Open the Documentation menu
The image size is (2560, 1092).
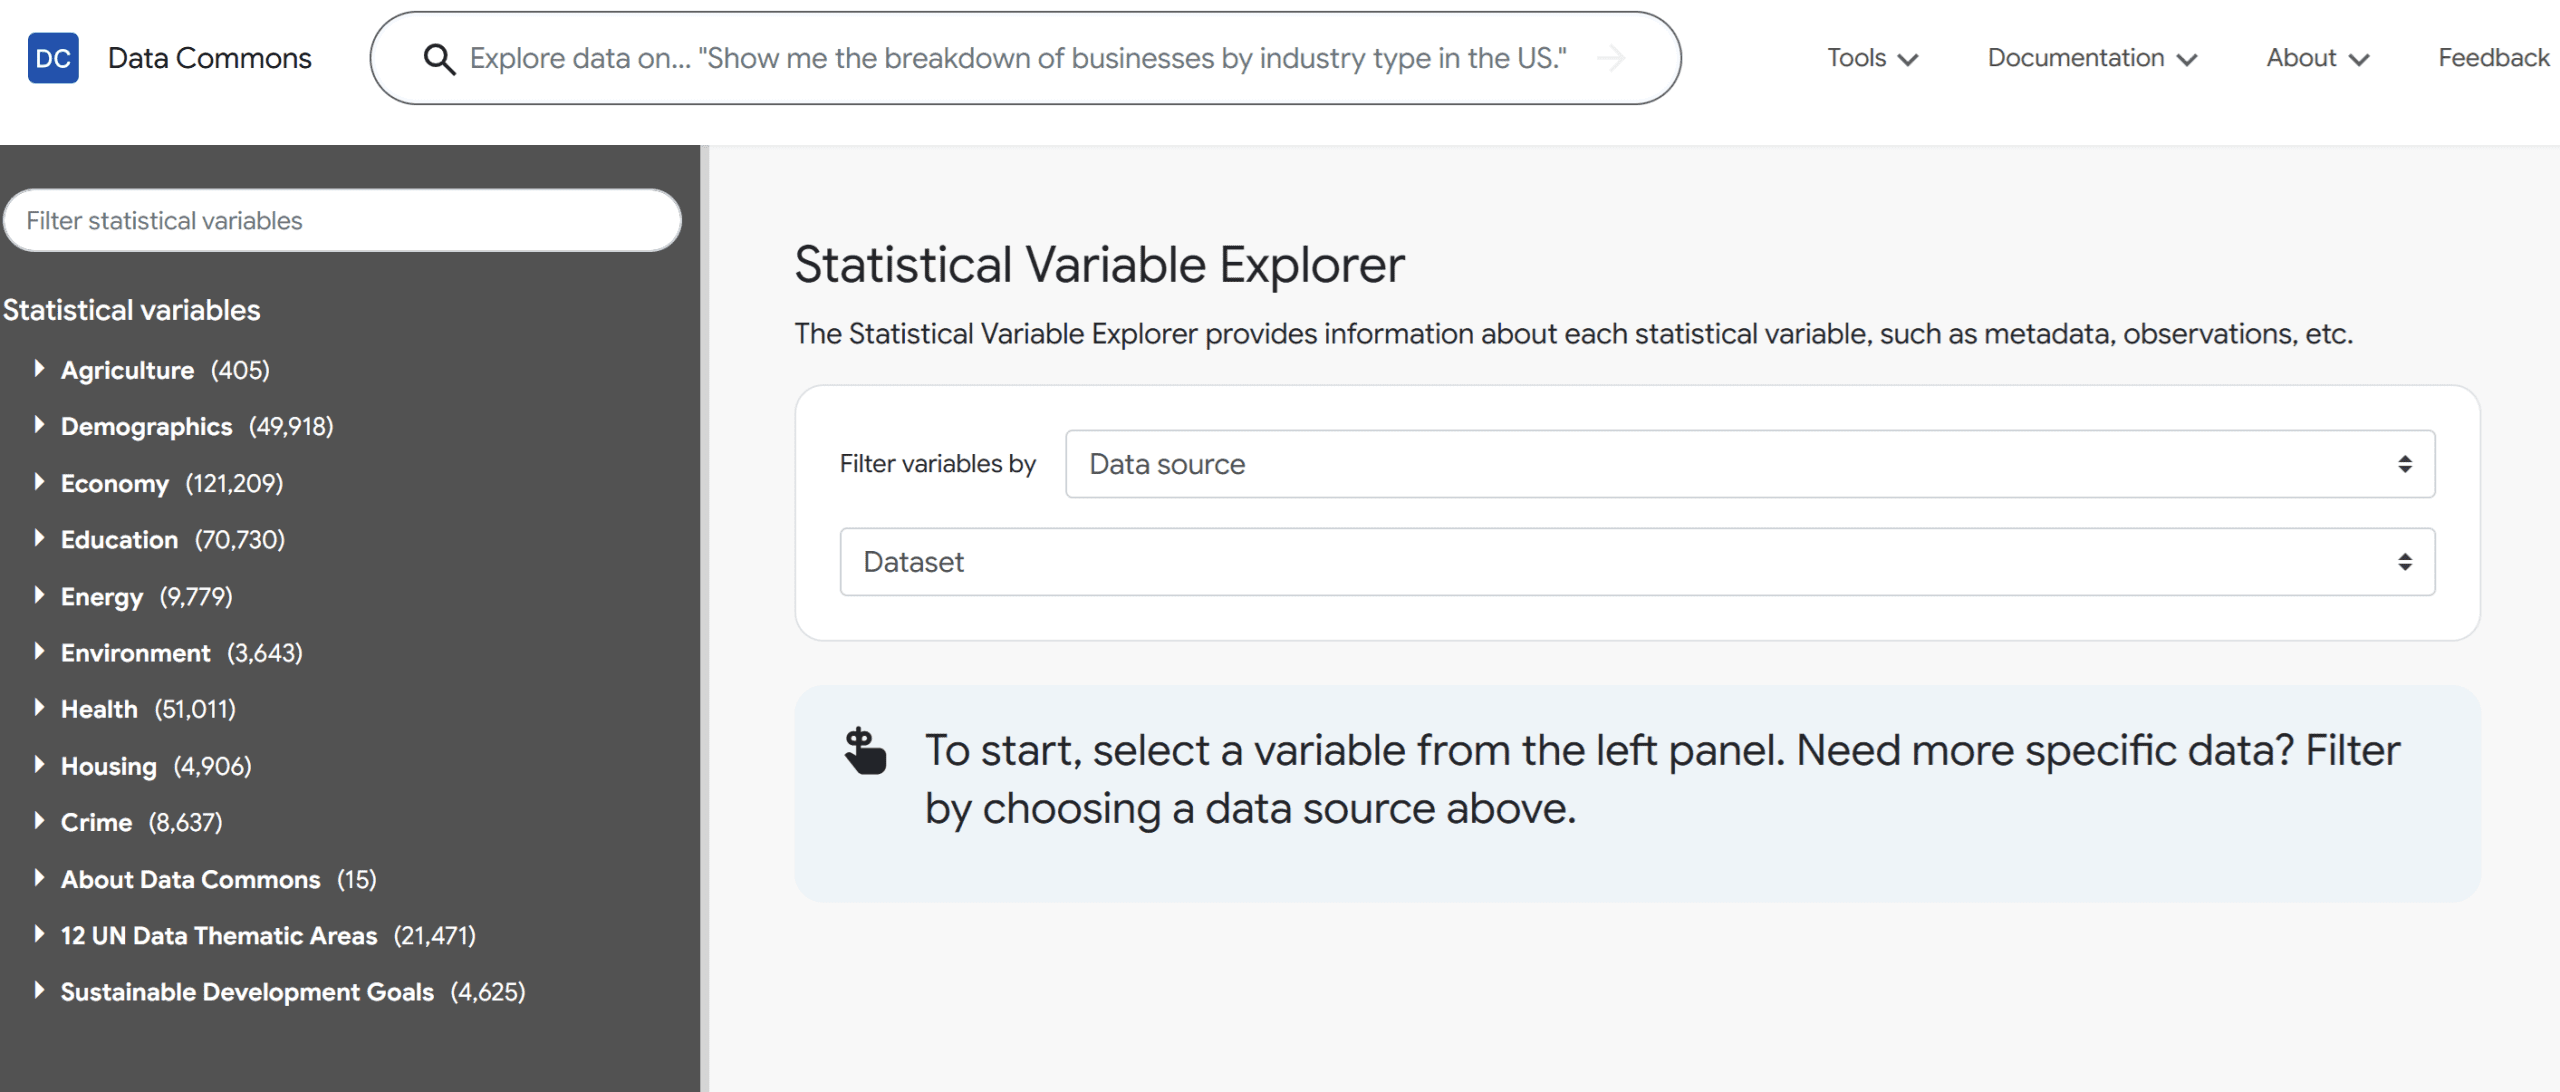pos(2092,58)
